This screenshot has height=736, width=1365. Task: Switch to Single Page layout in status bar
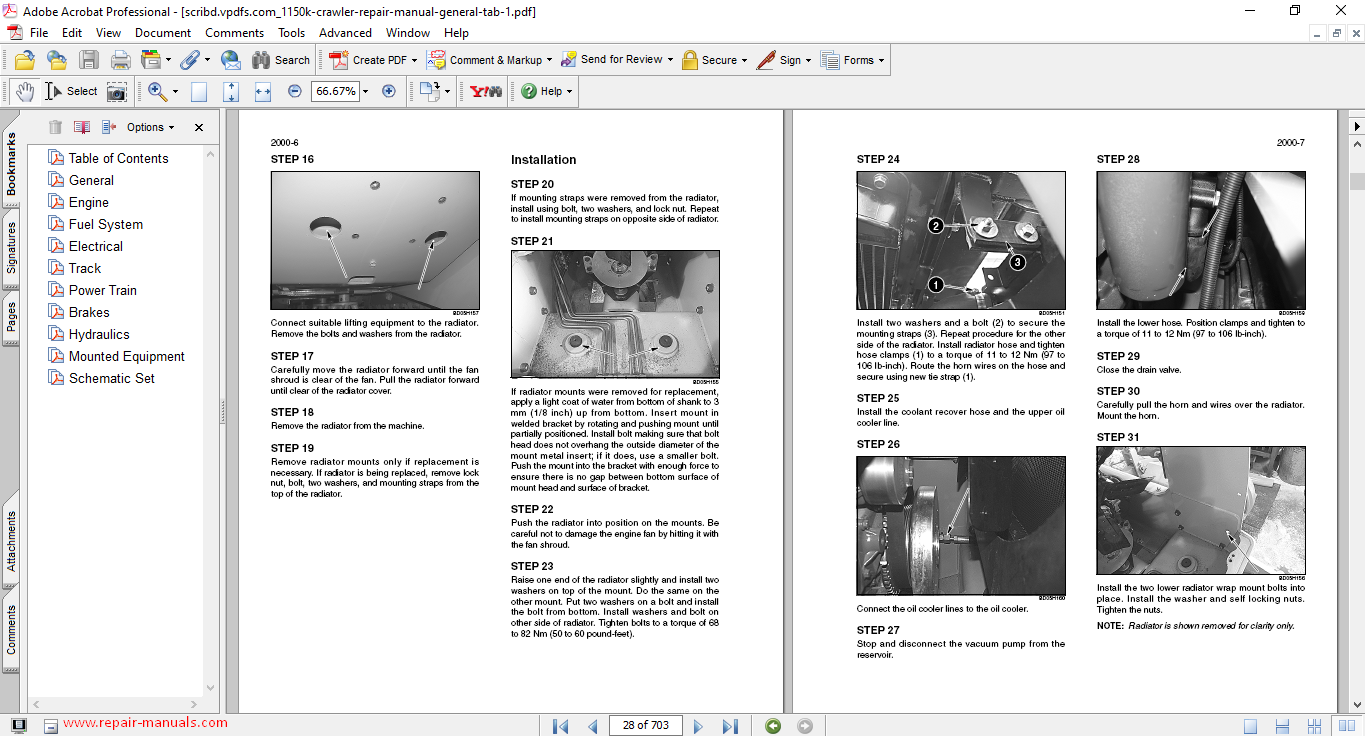tap(1250, 726)
